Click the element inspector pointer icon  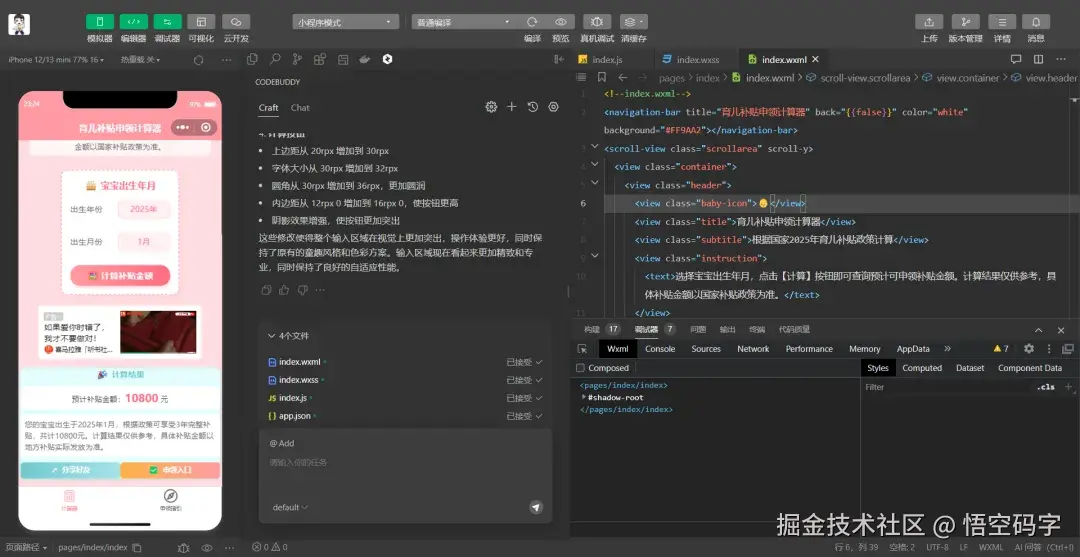[582, 349]
